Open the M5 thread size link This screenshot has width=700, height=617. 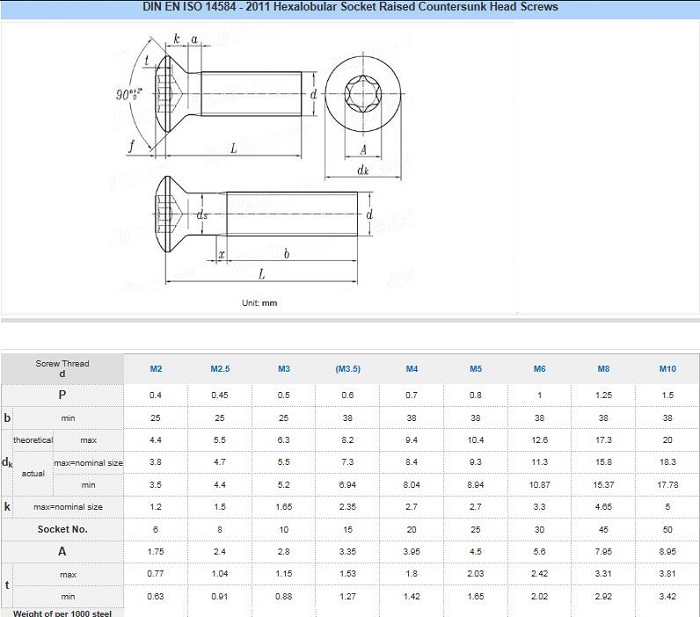(x=475, y=369)
